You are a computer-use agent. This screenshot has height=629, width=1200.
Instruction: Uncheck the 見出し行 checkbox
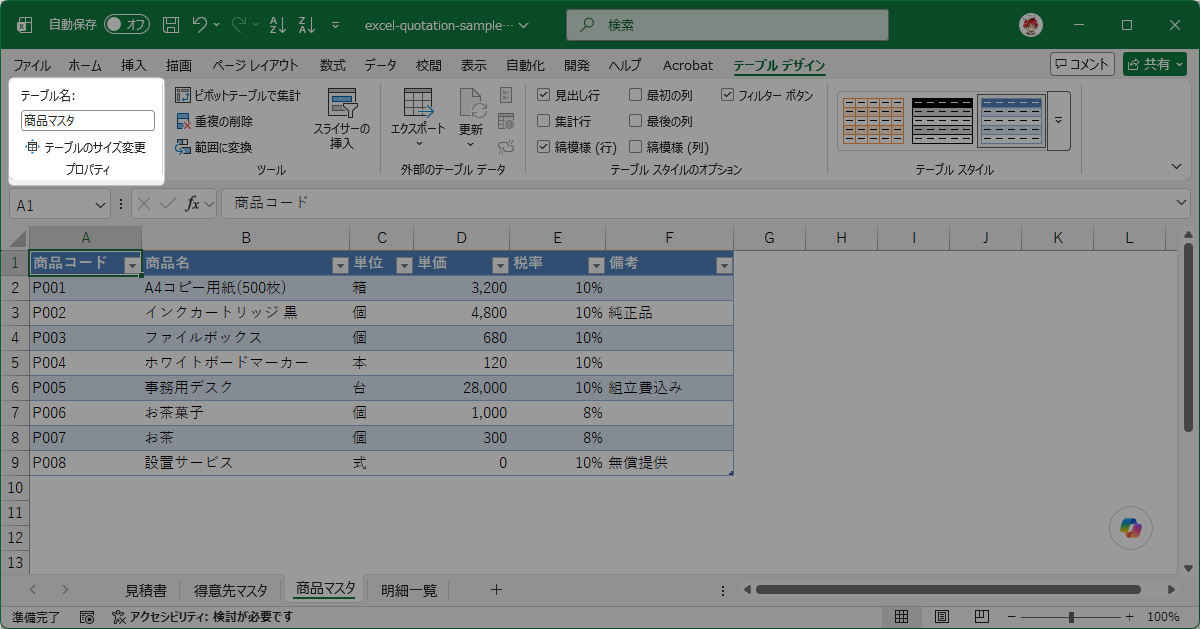(544, 95)
